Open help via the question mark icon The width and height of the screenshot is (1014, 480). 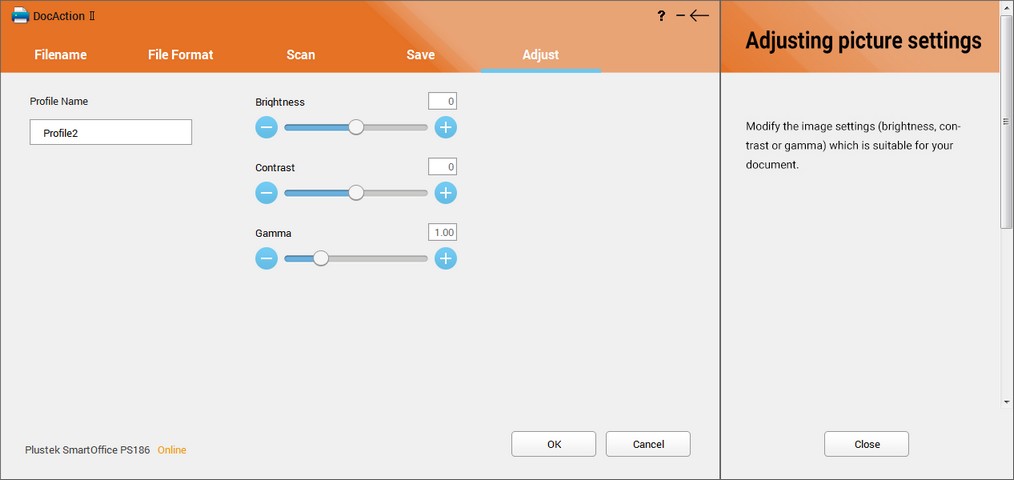point(661,16)
